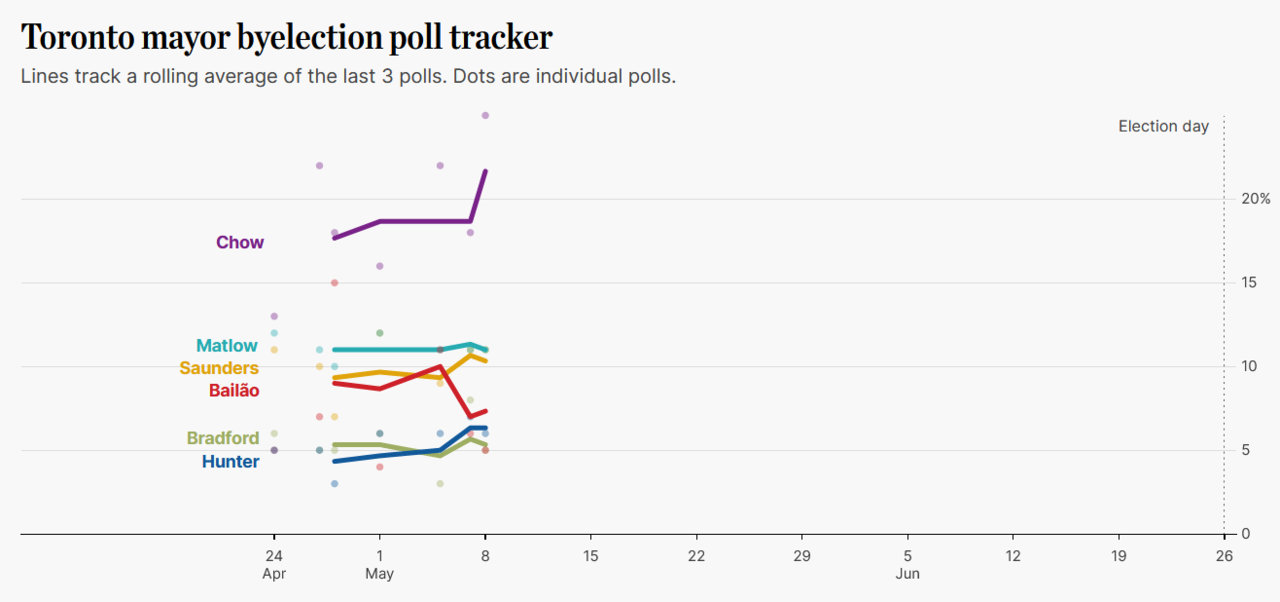The width and height of the screenshot is (1280, 602).
Task: Select the 5 Jun date tick label
Action: [x=907, y=565]
